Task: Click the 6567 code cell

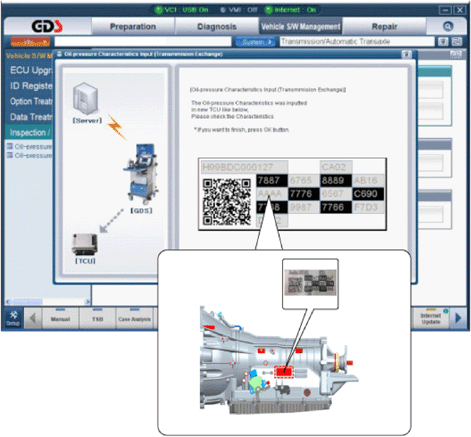Action: 336,194
